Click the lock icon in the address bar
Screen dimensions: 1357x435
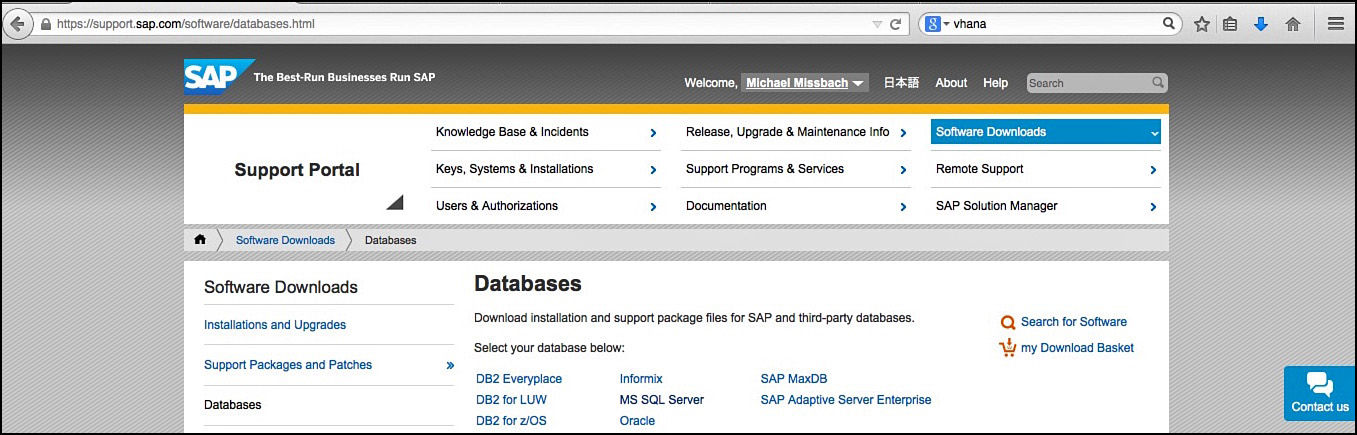(44, 24)
